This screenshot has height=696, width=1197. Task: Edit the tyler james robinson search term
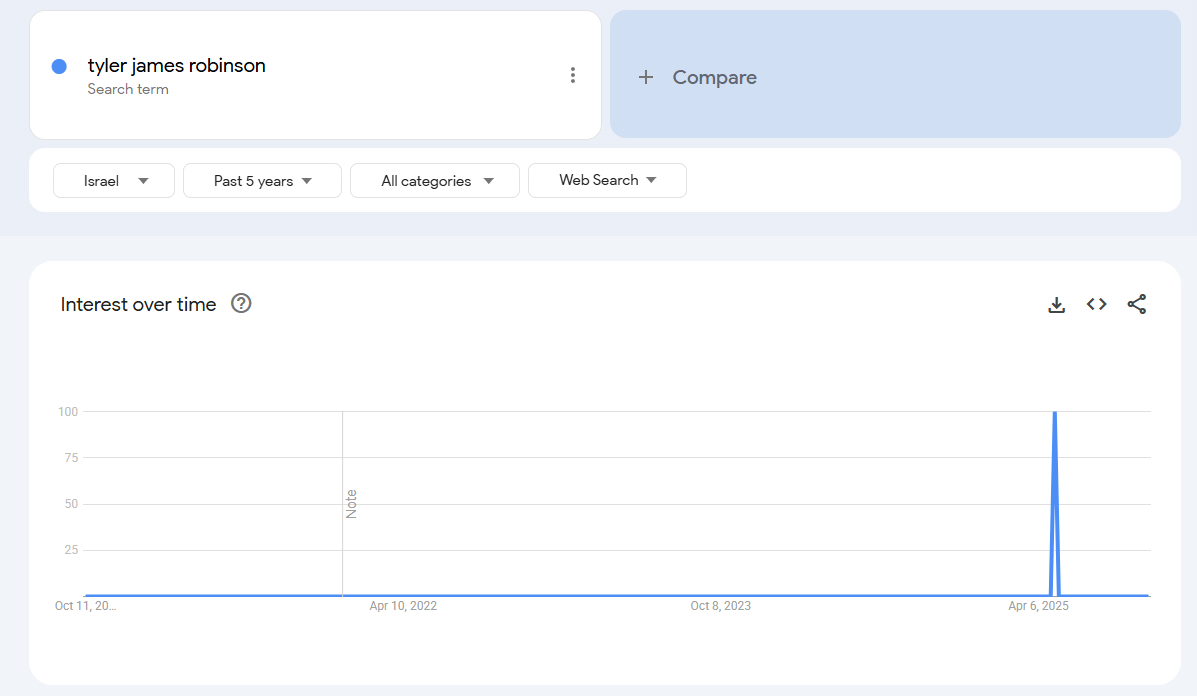point(176,66)
